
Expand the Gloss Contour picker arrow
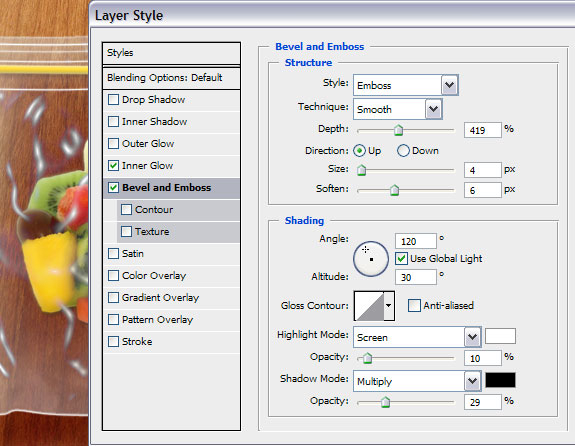tap(389, 306)
